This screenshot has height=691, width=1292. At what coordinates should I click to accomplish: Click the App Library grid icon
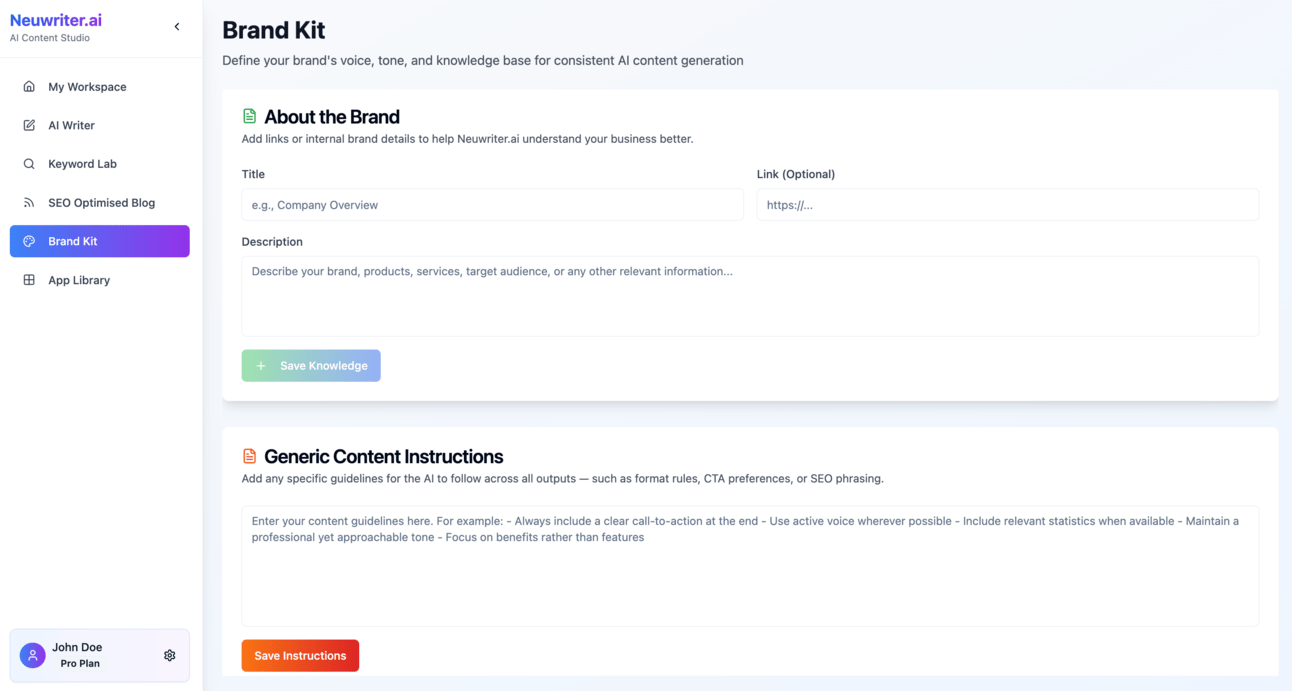(x=29, y=280)
